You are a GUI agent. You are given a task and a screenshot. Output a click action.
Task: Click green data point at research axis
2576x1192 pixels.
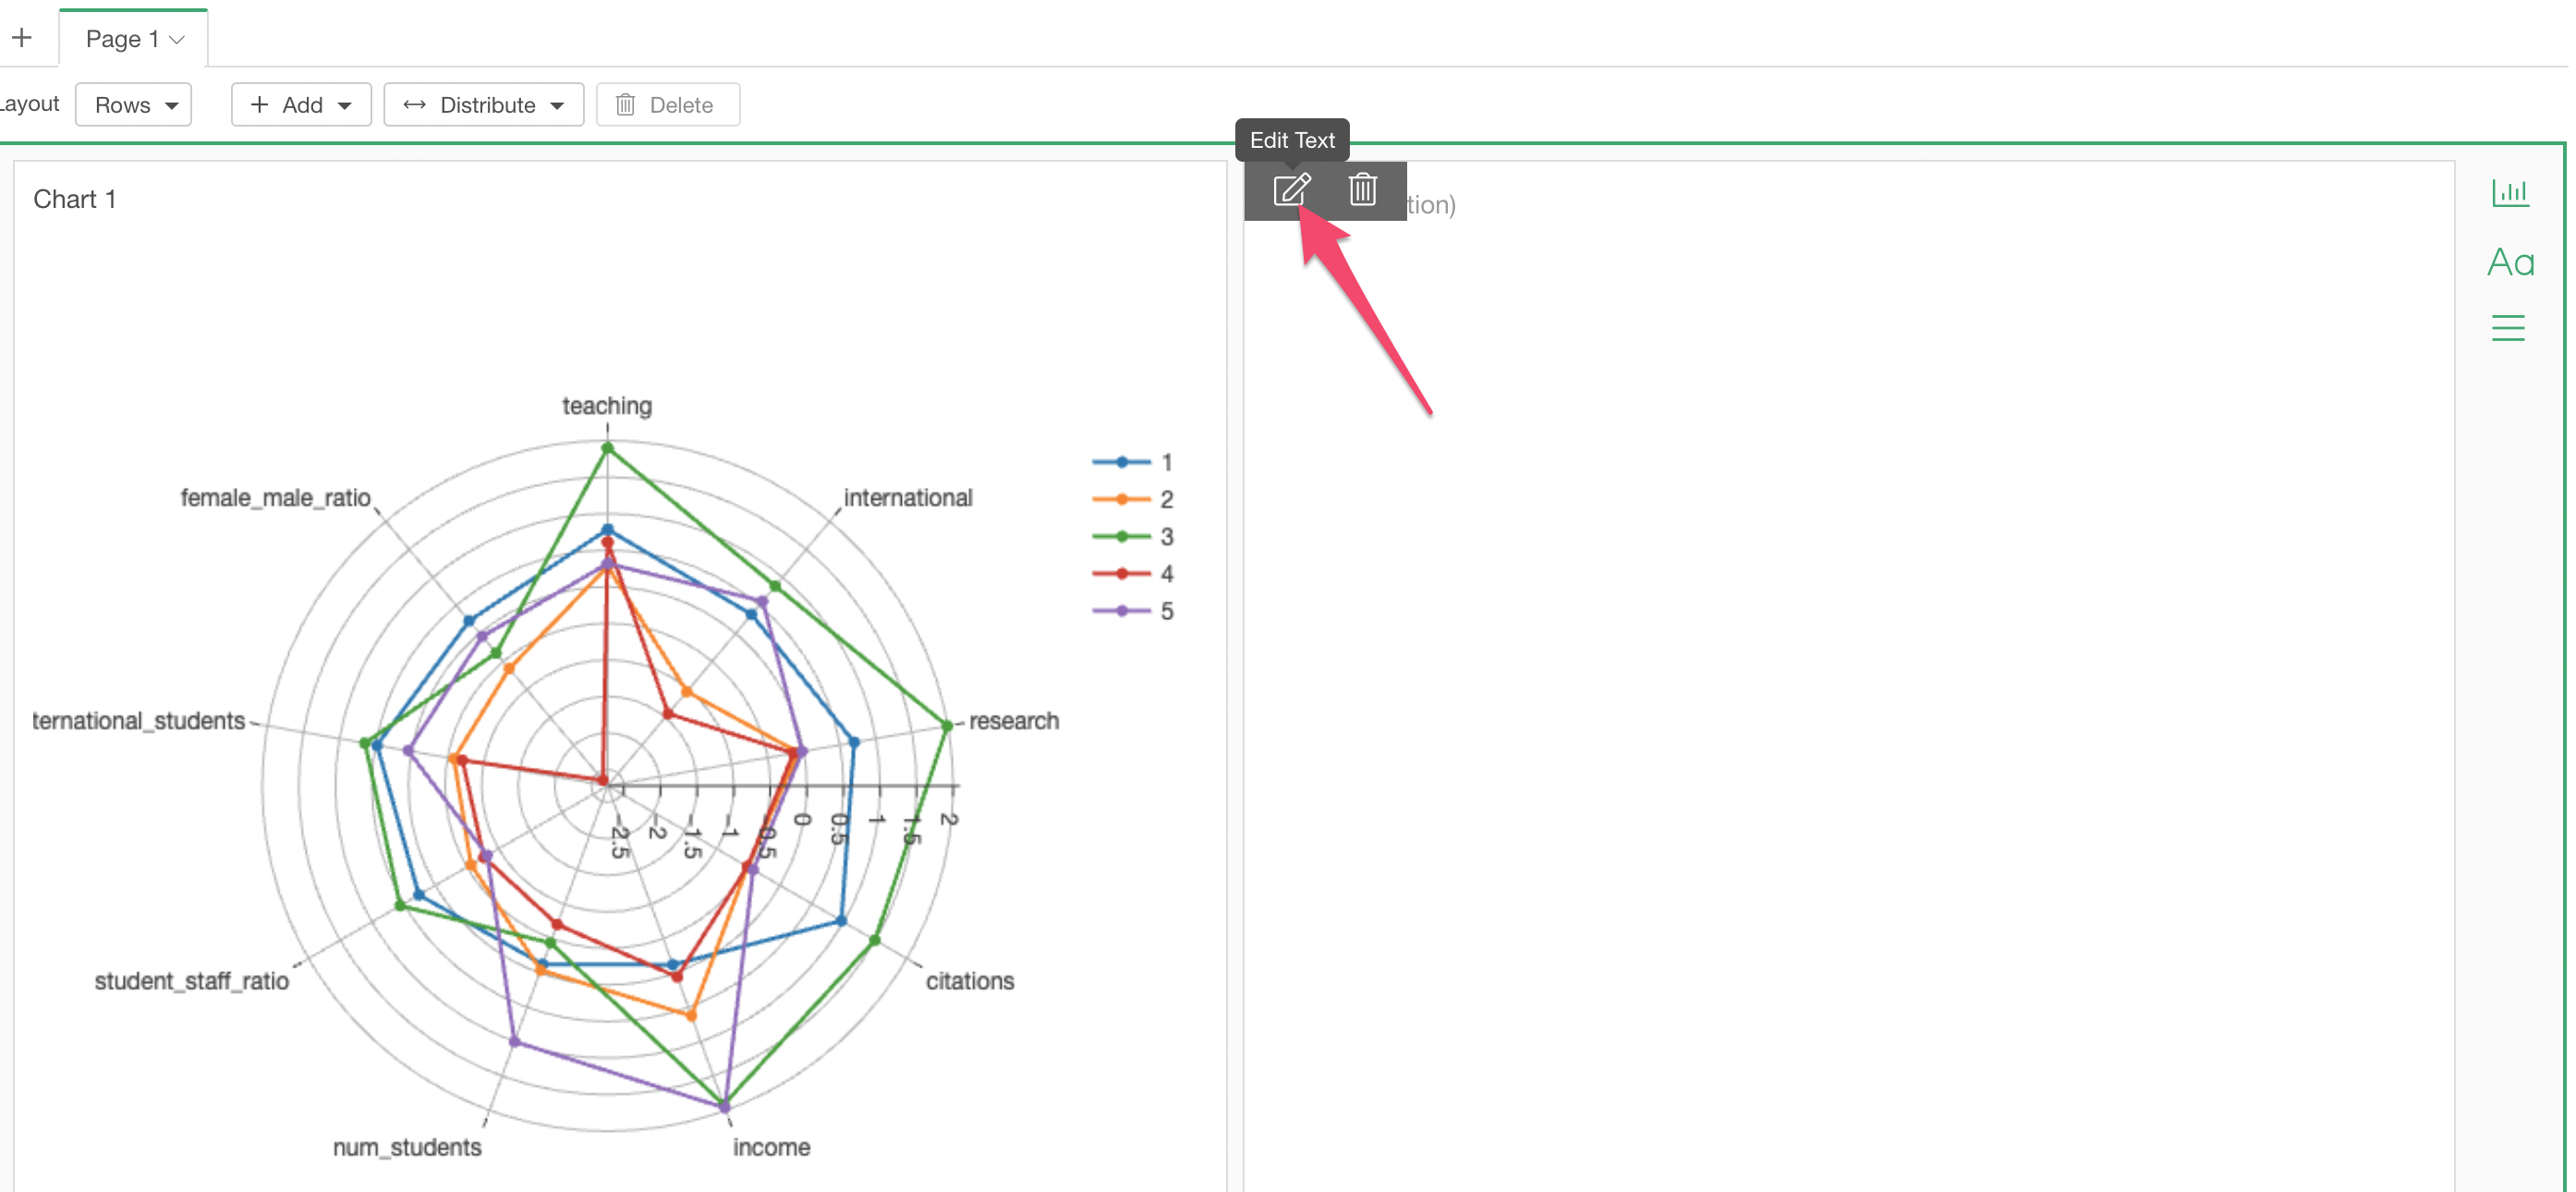[x=947, y=725]
